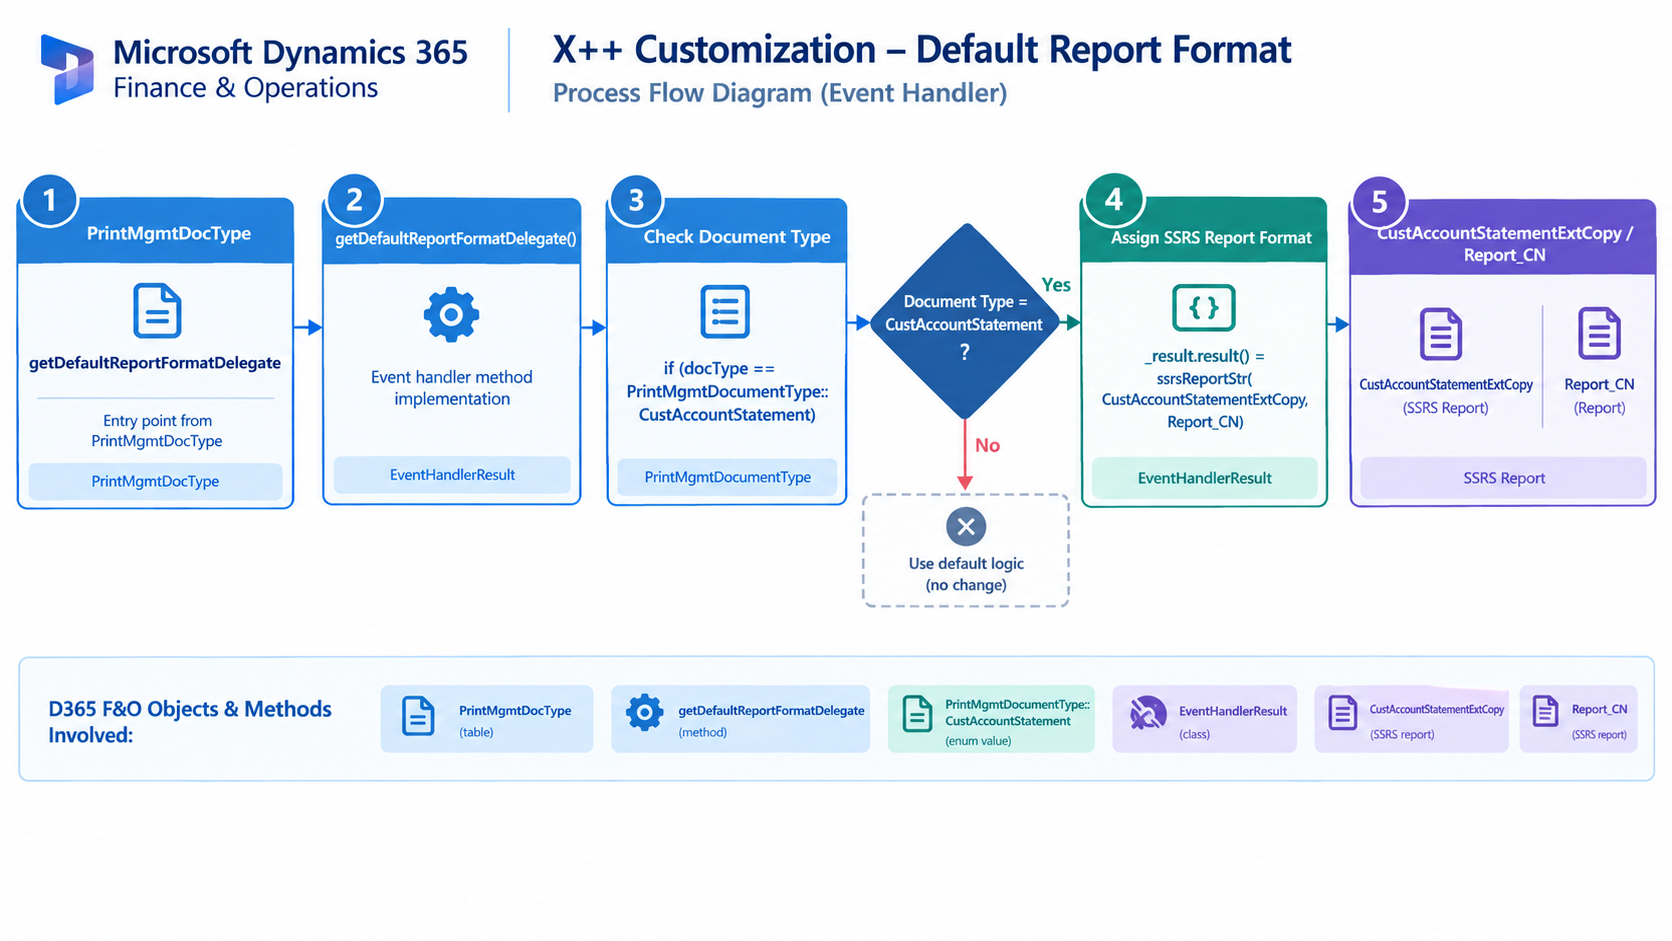
Task: Click the list icon in Check Document Type card
Action: coord(725,311)
